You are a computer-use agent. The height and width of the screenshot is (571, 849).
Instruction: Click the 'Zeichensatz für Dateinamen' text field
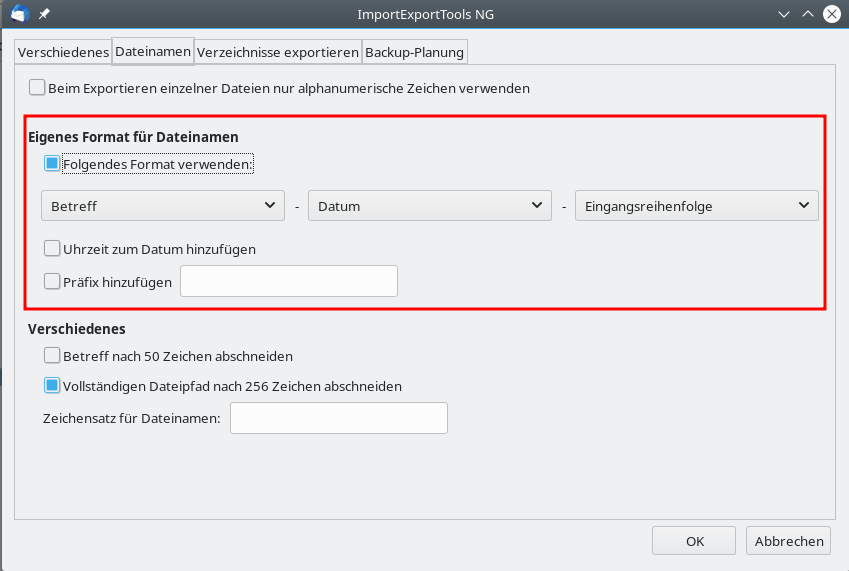click(x=338, y=418)
